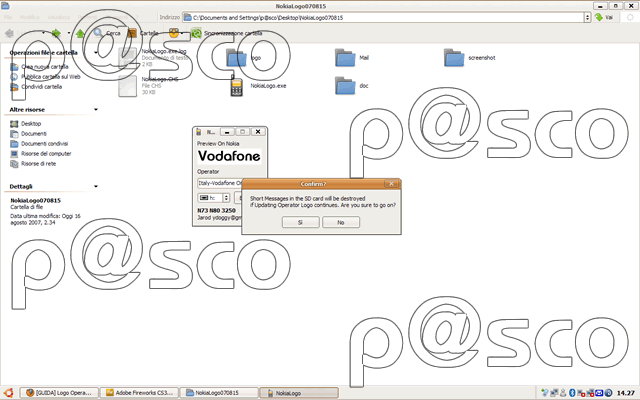
Task: Click the Vodafone logo preview image
Action: (x=229, y=156)
